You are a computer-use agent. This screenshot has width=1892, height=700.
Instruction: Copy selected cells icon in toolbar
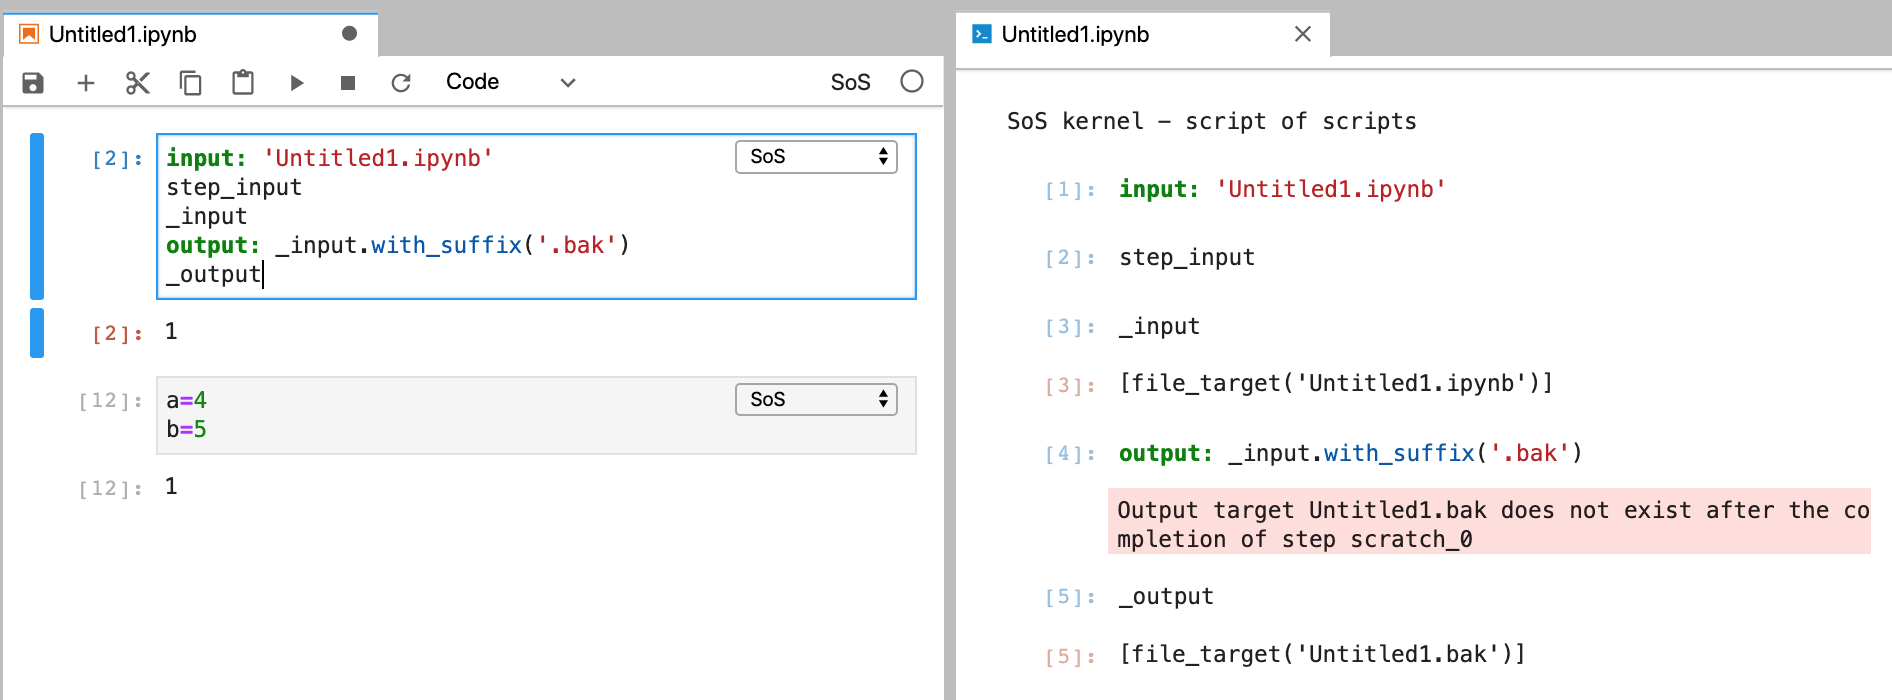tap(190, 83)
